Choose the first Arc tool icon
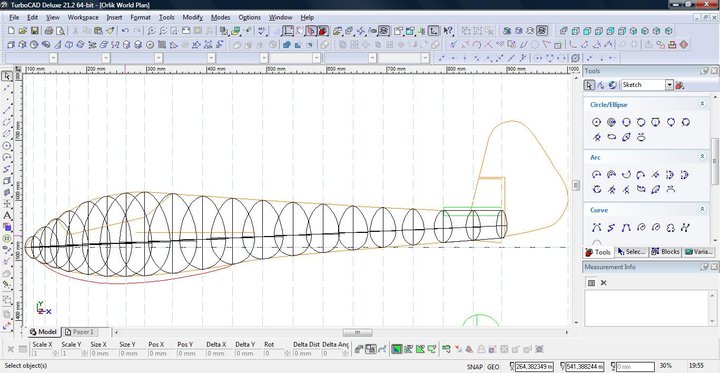This screenshot has height=373, width=720. click(596, 175)
